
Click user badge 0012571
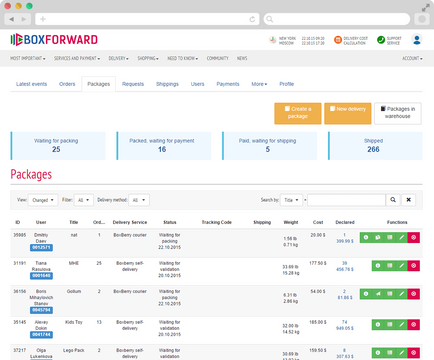click(x=41, y=247)
